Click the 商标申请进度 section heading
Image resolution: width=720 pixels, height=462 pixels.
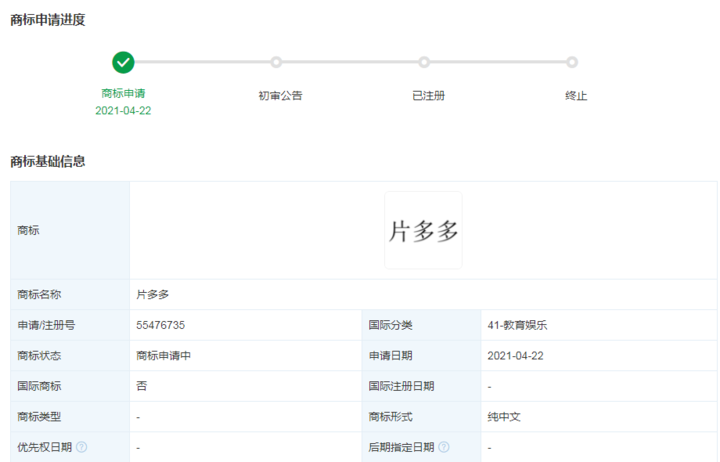pos(48,20)
